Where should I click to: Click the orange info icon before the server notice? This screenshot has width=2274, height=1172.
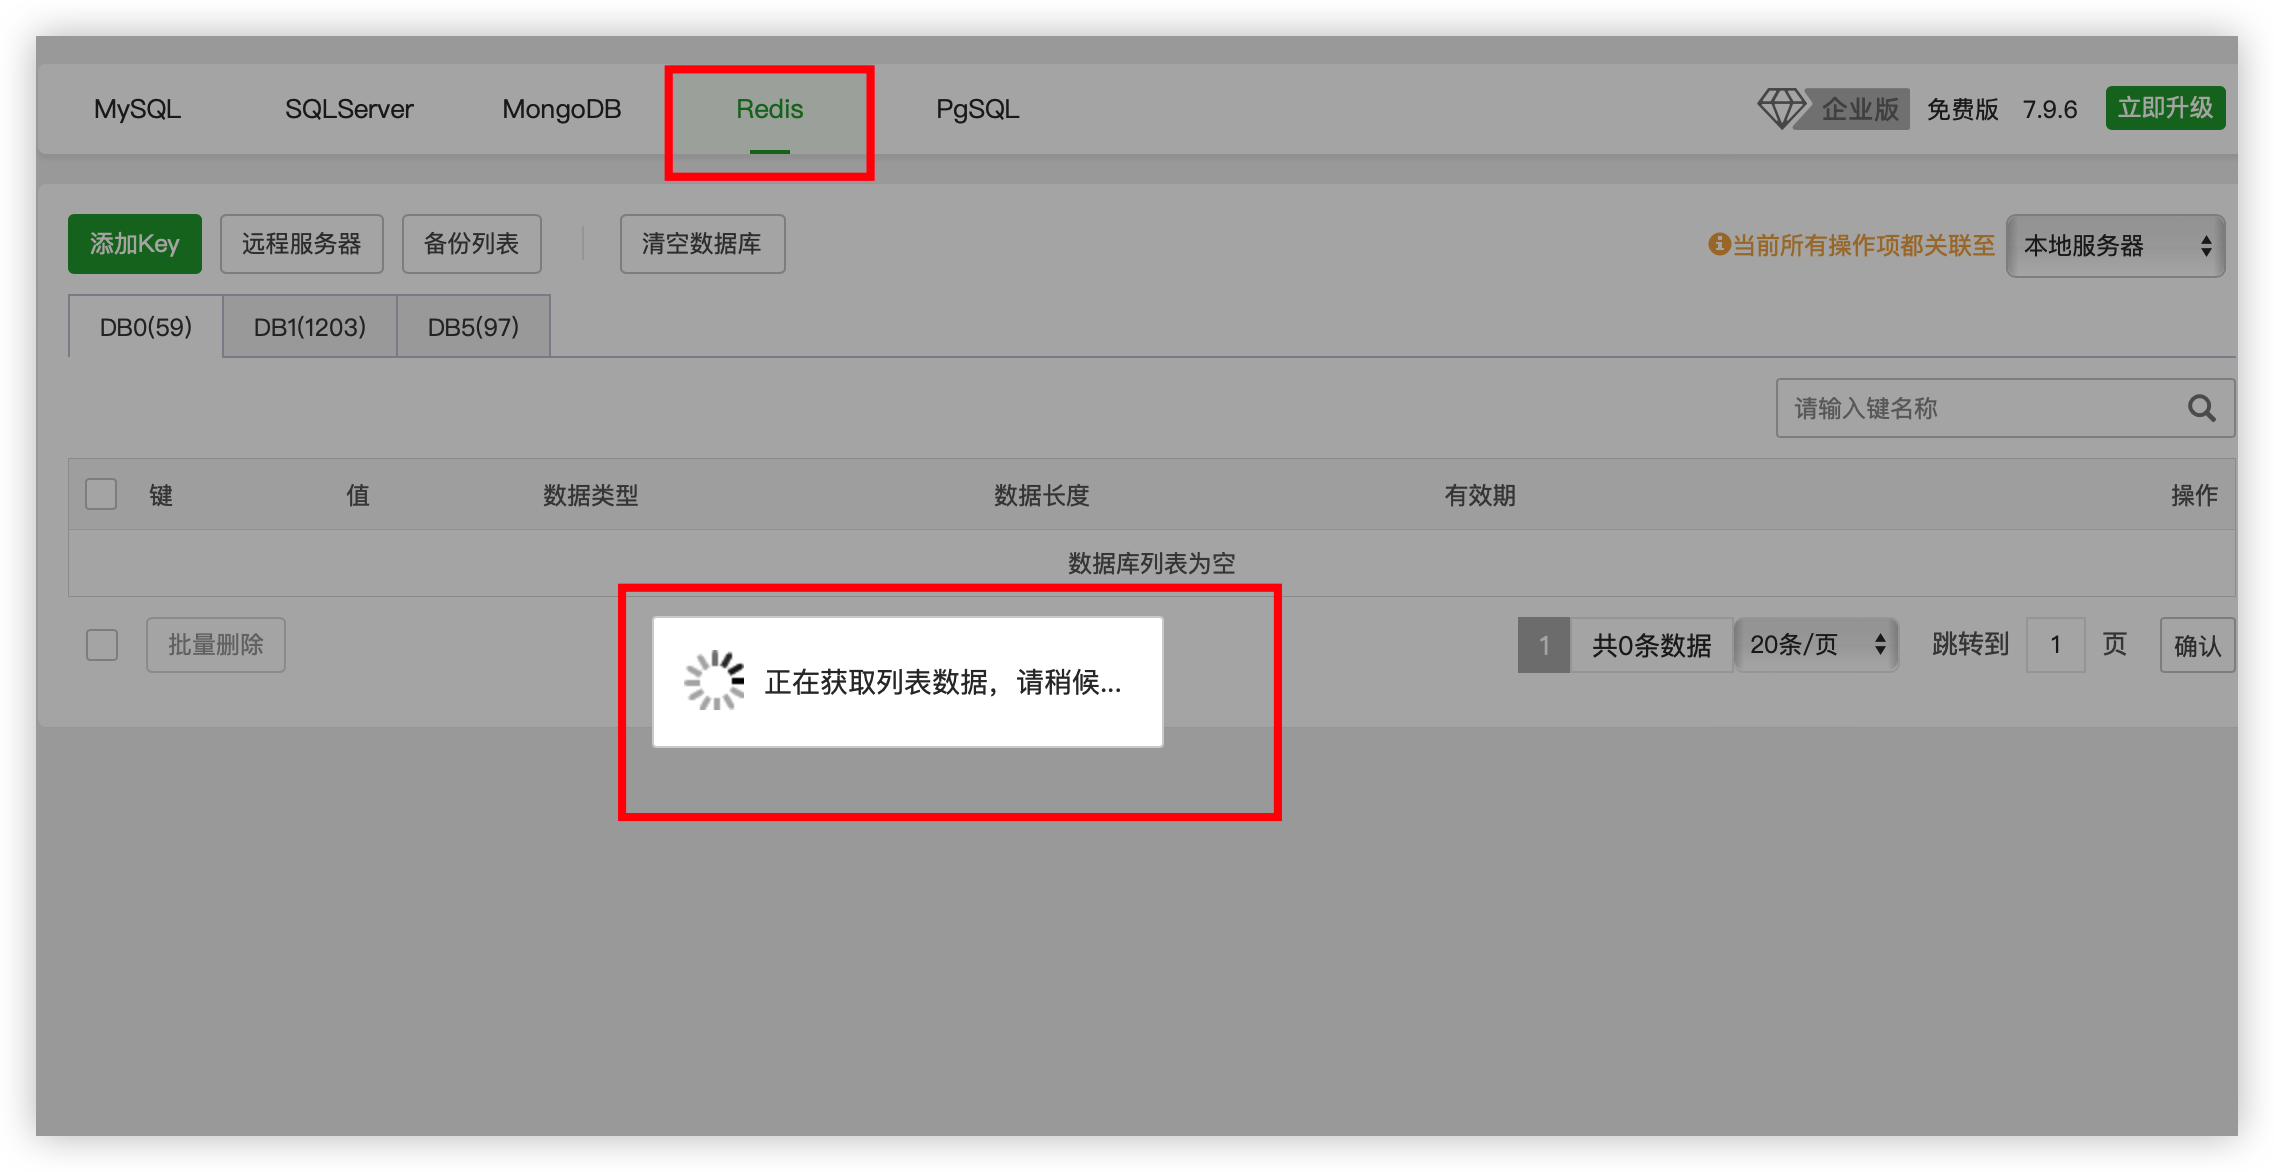coord(1717,245)
